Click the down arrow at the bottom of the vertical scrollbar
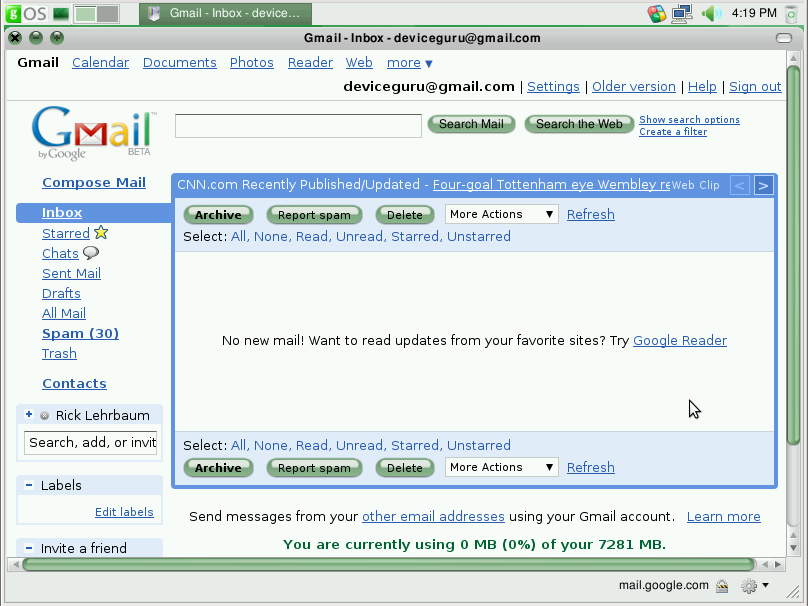Screen dimensions: 808x606 coord(794,548)
